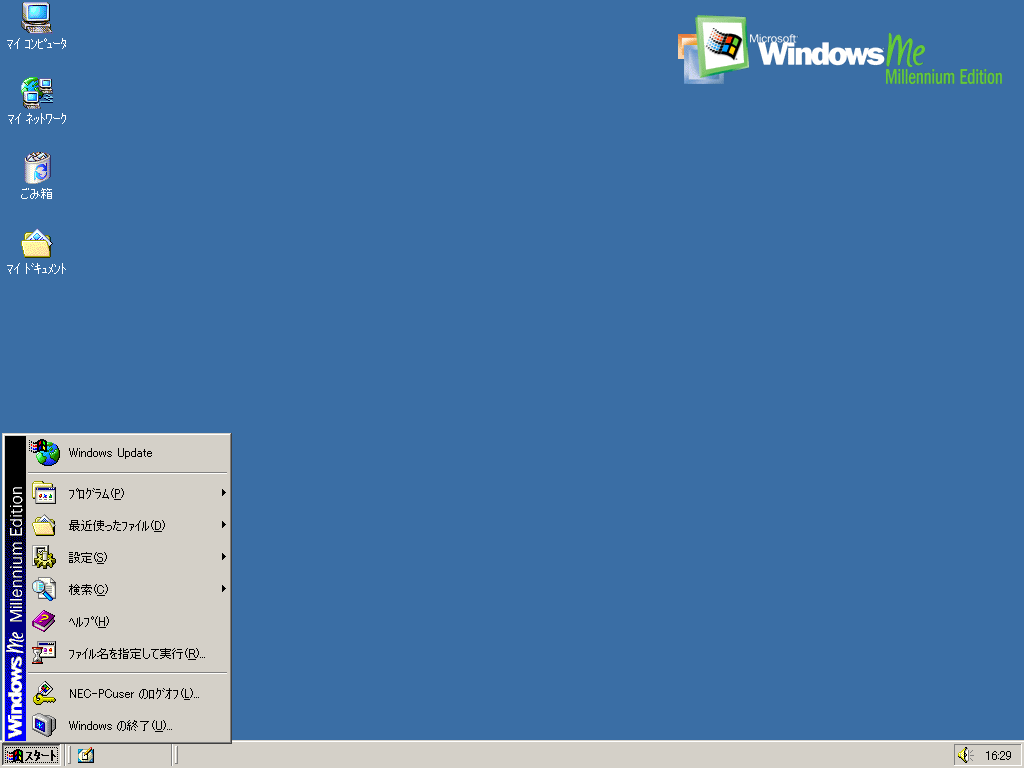Click the プログラム folder icon in Start menu
Image resolution: width=1024 pixels, height=768 pixels.
(x=44, y=493)
